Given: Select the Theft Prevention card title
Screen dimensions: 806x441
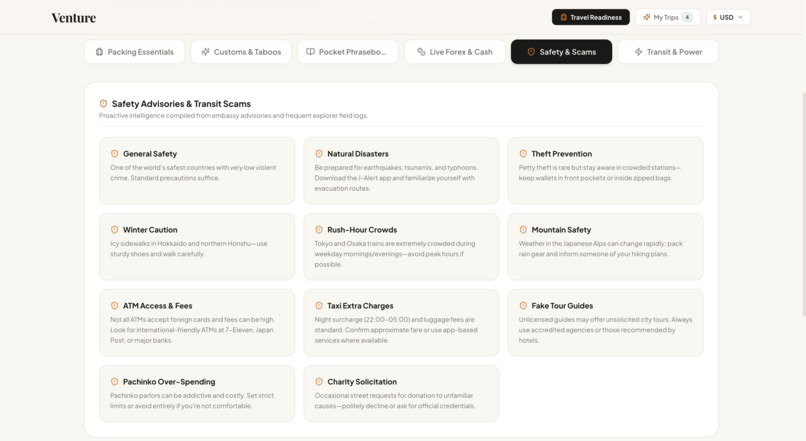Looking at the screenshot, I should (x=561, y=154).
